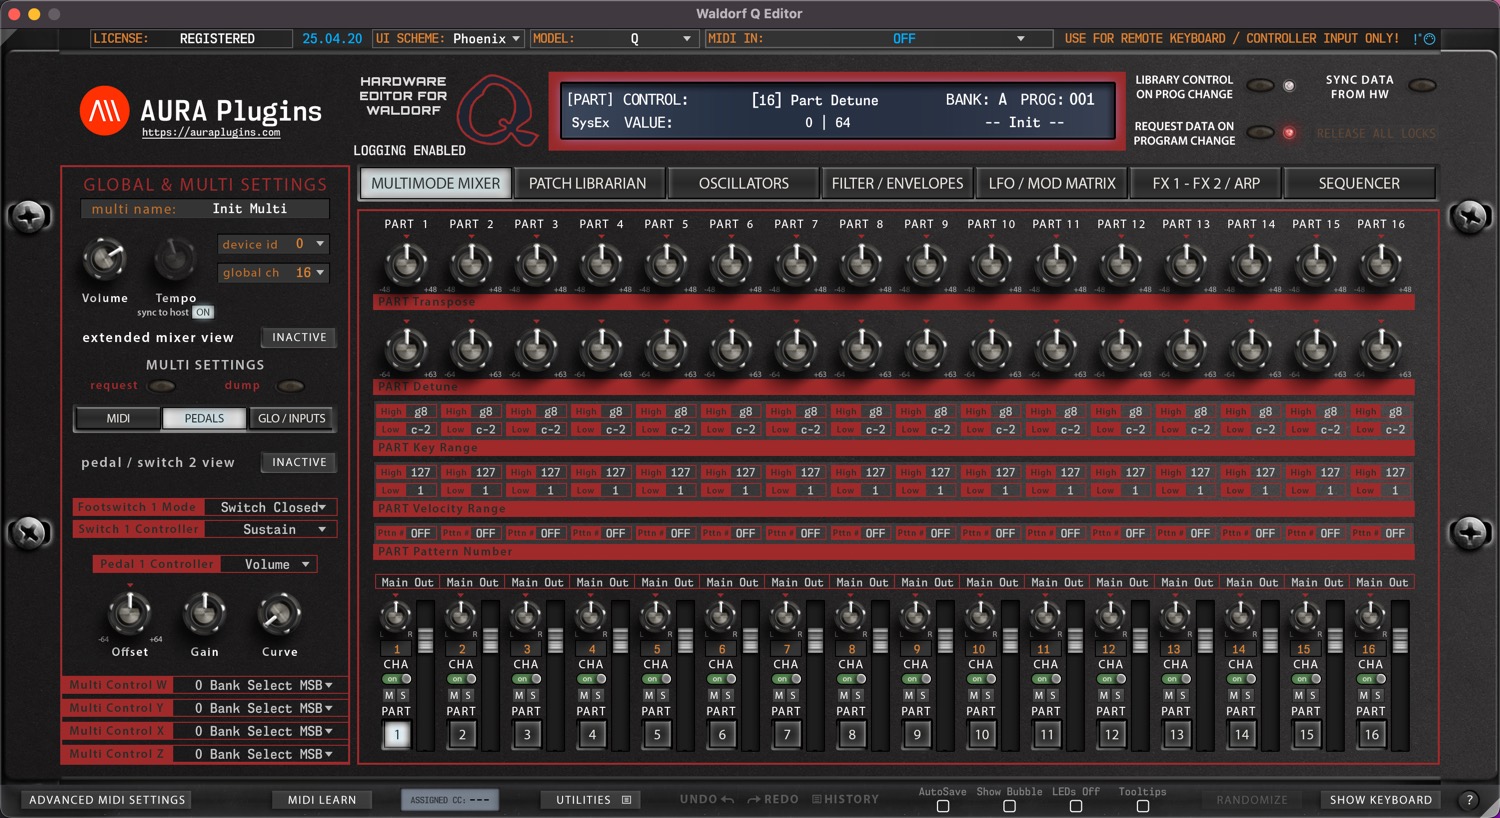
Task: Switch to the FX 1 - FX 2 / ARP tab
Action: pos(1206,184)
